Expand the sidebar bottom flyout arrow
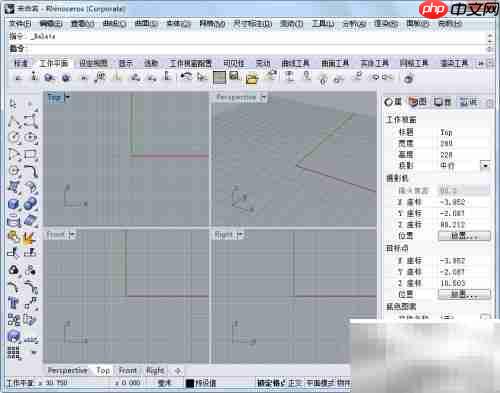 tap(34, 352)
